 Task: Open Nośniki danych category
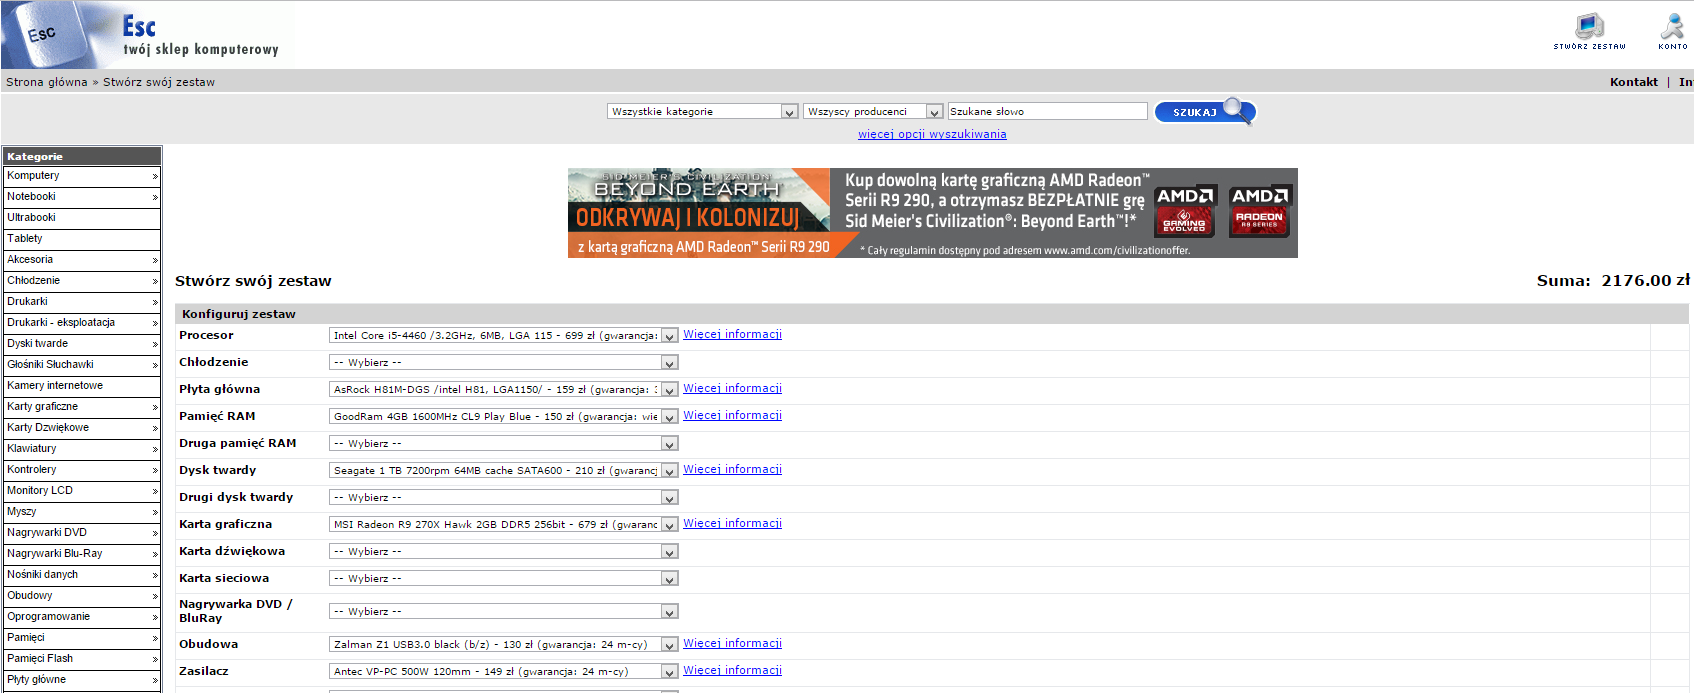click(81, 575)
